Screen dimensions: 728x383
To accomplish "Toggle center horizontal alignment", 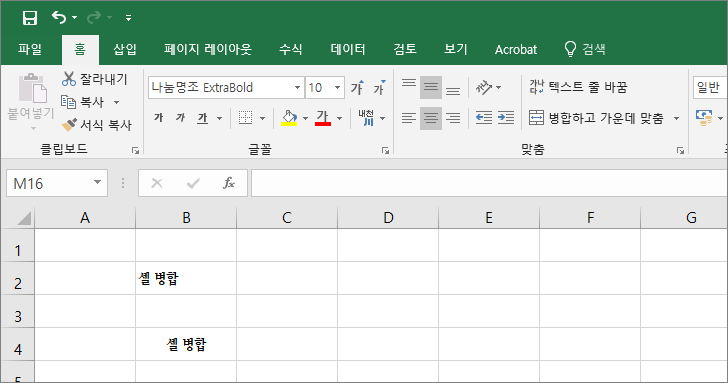I will pyautogui.click(x=431, y=118).
